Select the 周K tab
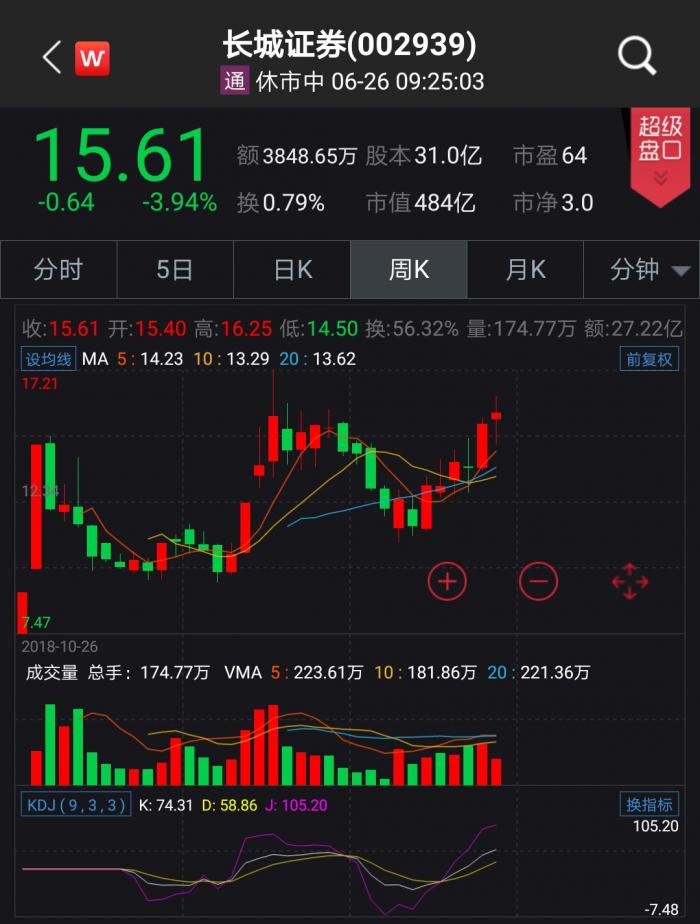The width and height of the screenshot is (700, 924). coord(409,270)
